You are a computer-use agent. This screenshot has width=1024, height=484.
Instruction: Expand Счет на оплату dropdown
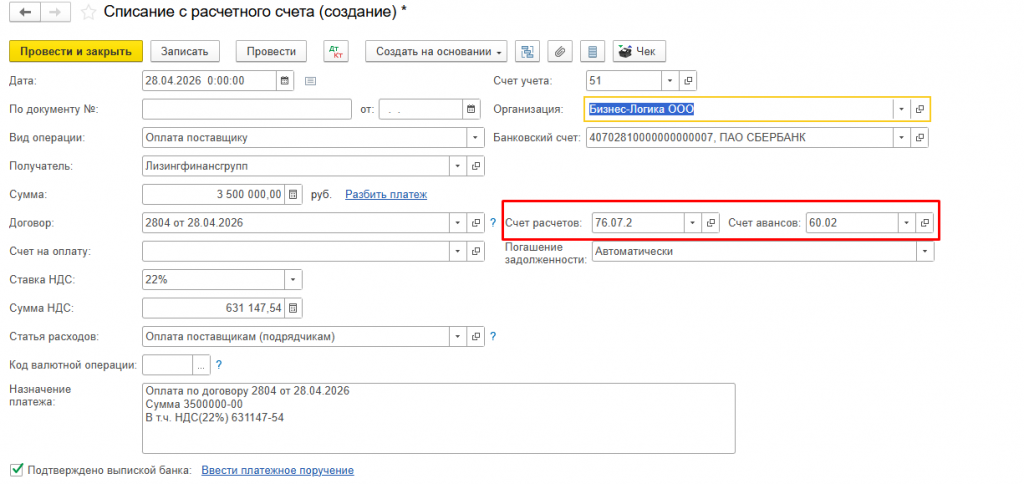pyautogui.click(x=458, y=251)
